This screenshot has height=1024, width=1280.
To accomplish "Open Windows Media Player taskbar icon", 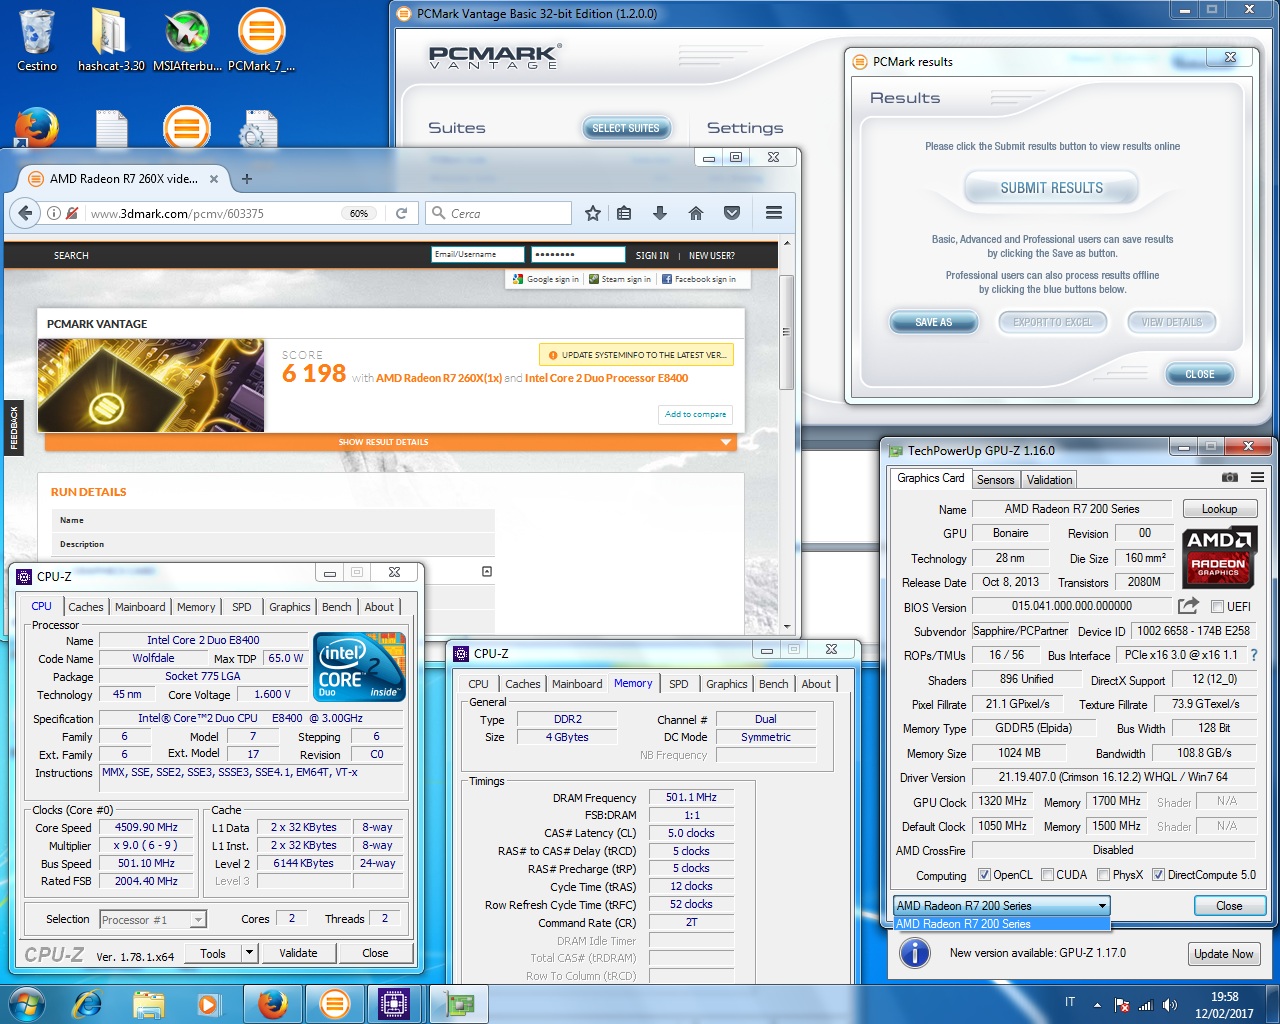I will (x=208, y=1003).
